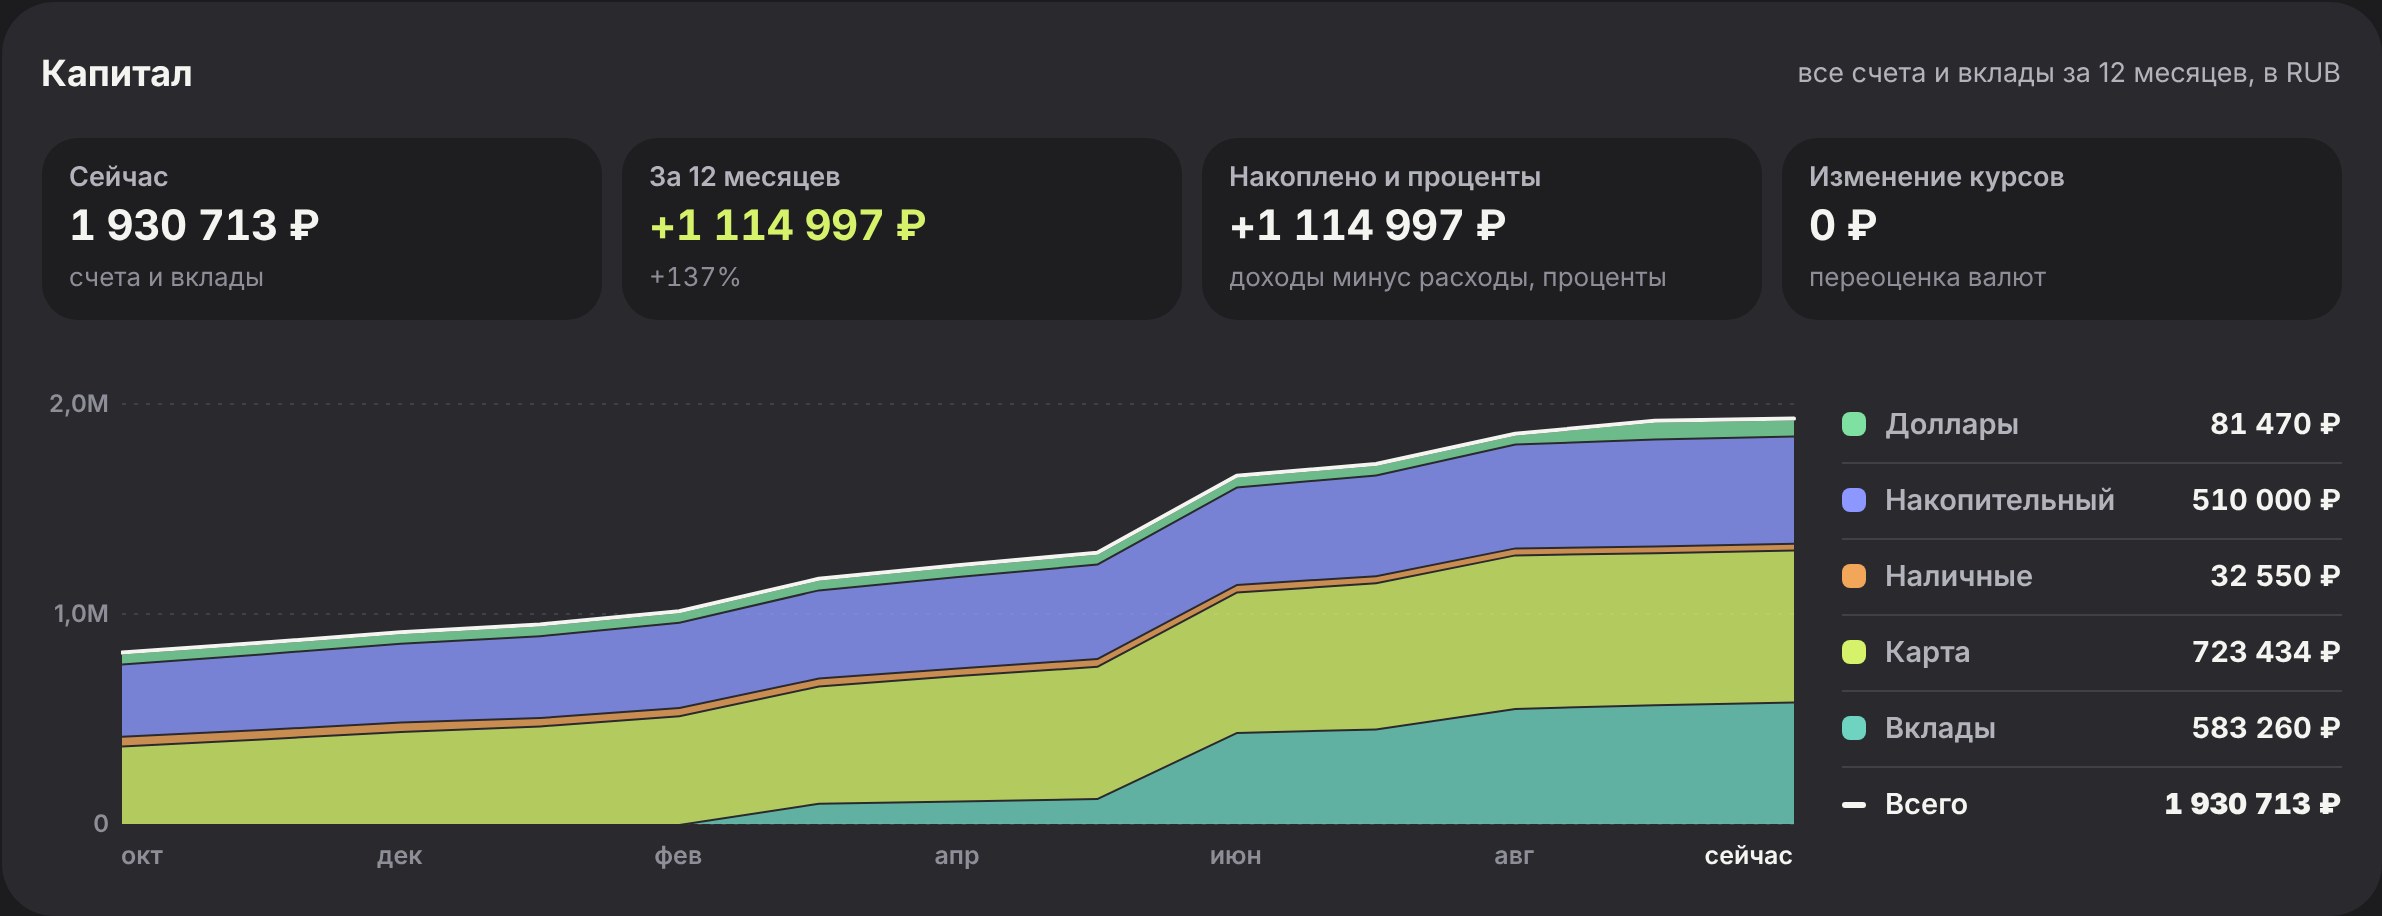
Task: Click the yellow-green Карта legend color dot
Action: point(1854,652)
